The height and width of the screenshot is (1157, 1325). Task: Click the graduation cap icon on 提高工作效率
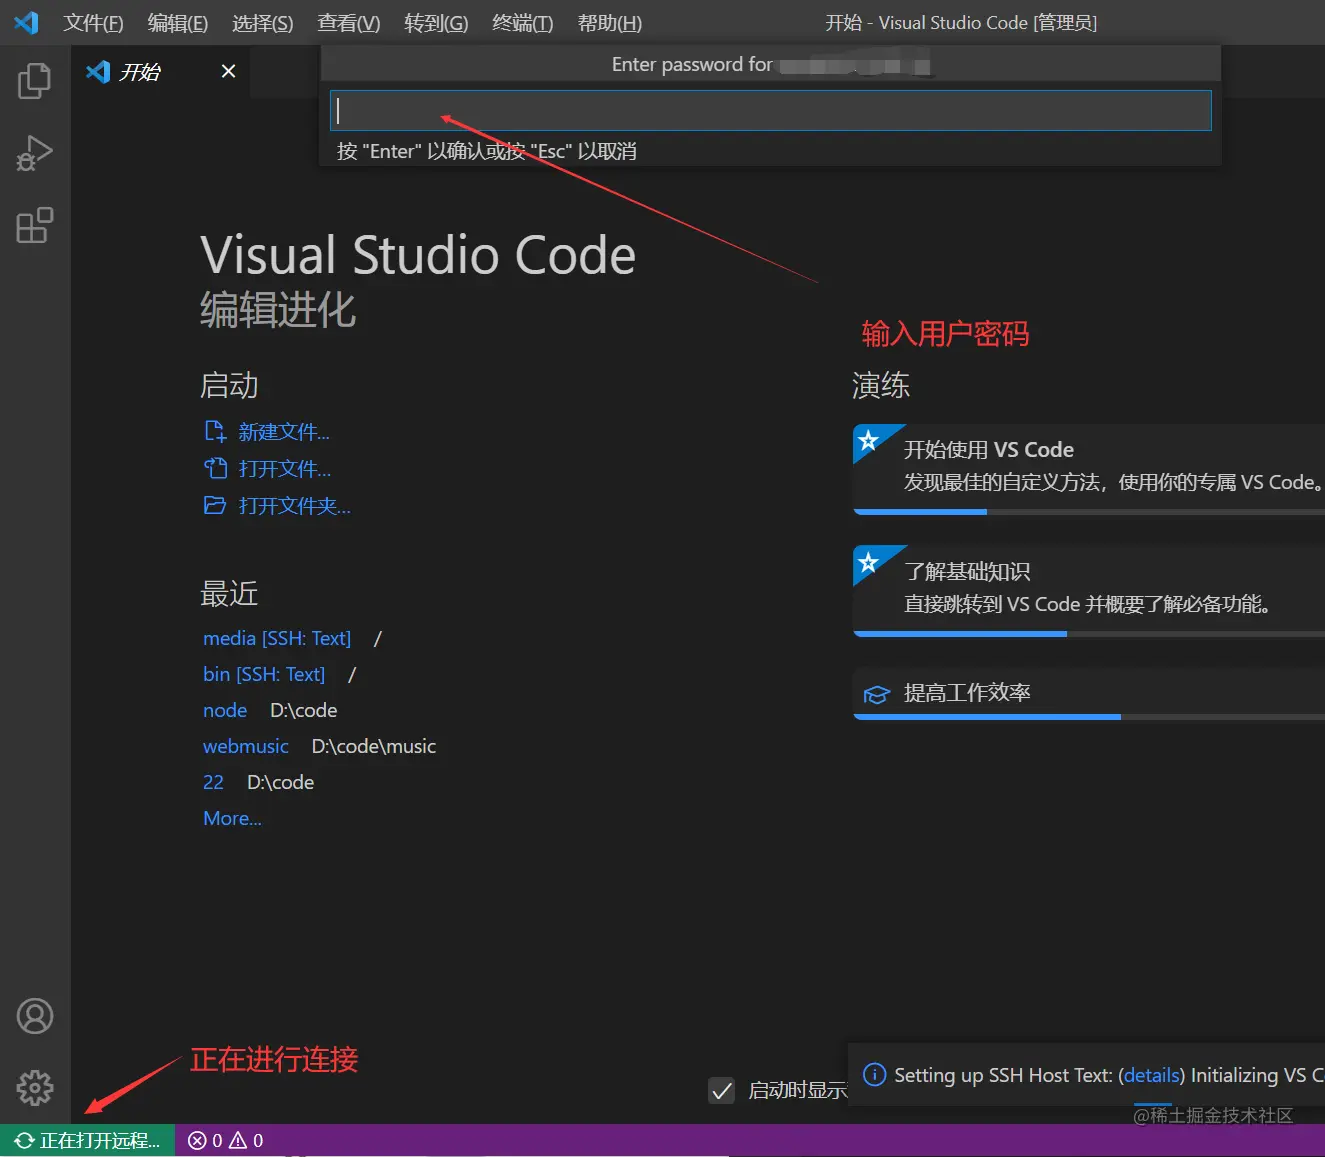pos(877,694)
